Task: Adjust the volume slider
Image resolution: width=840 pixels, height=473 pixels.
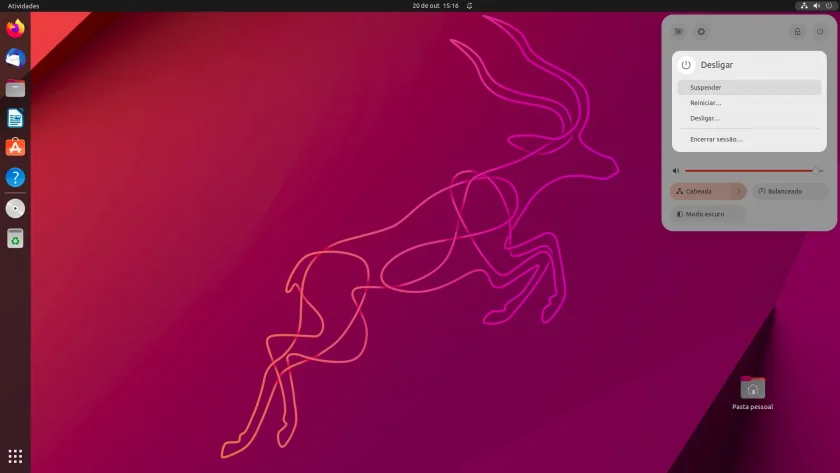Action: click(754, 171)
